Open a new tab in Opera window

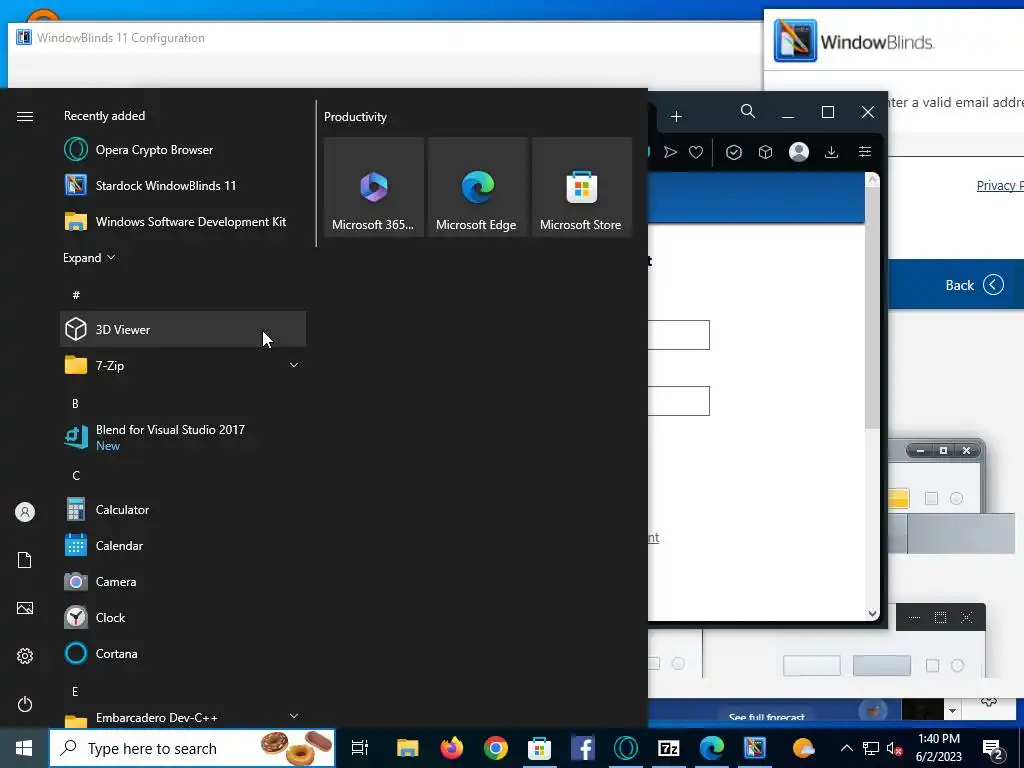(677, 116)
